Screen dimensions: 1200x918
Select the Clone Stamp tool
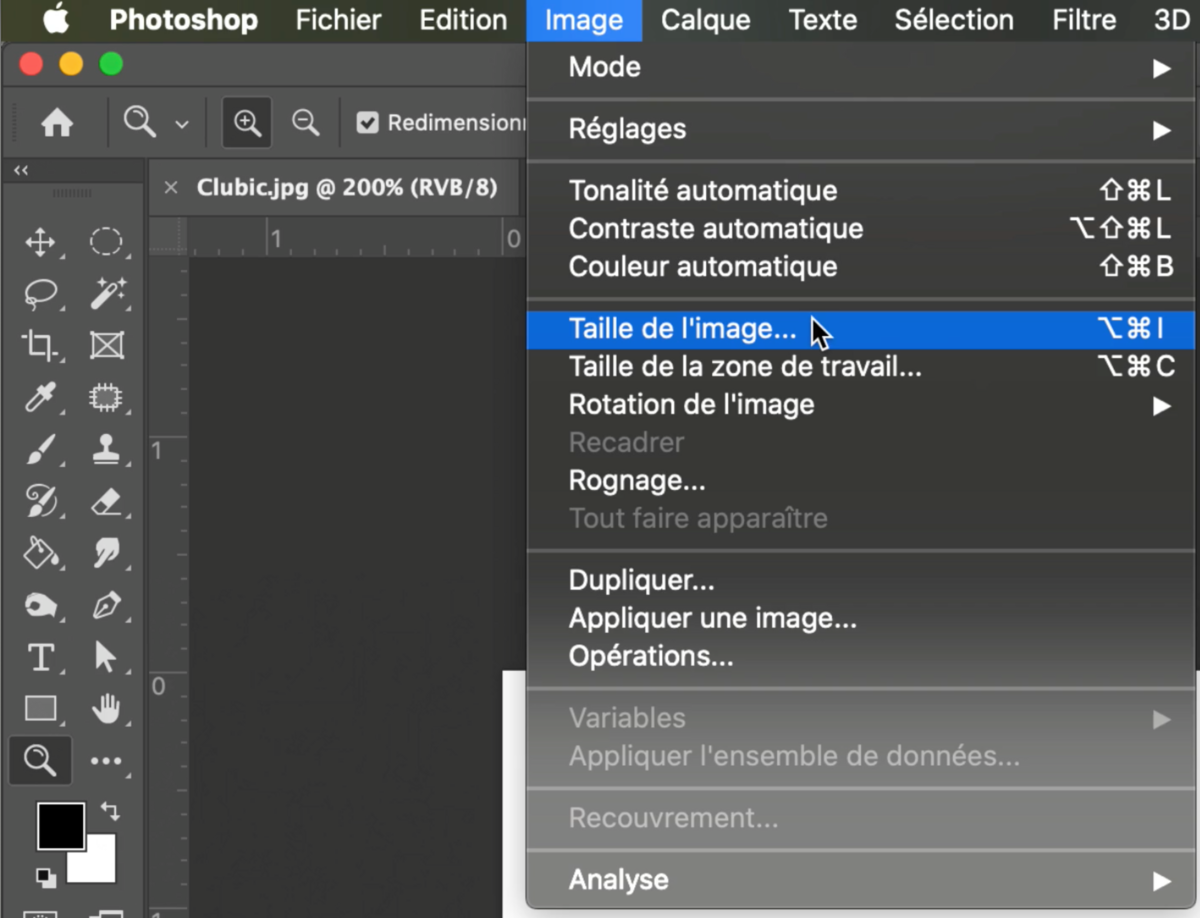click(106, 450)
